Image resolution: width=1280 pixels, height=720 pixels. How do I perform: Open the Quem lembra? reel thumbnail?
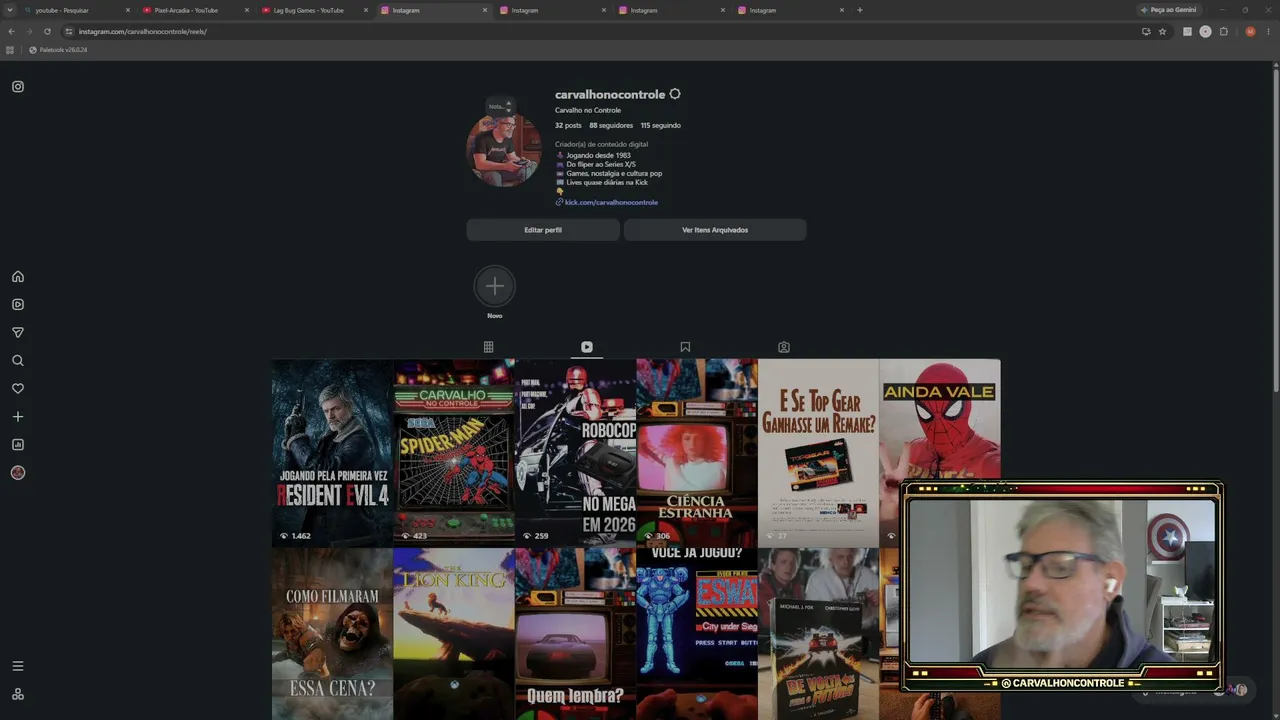pos(576,634)
